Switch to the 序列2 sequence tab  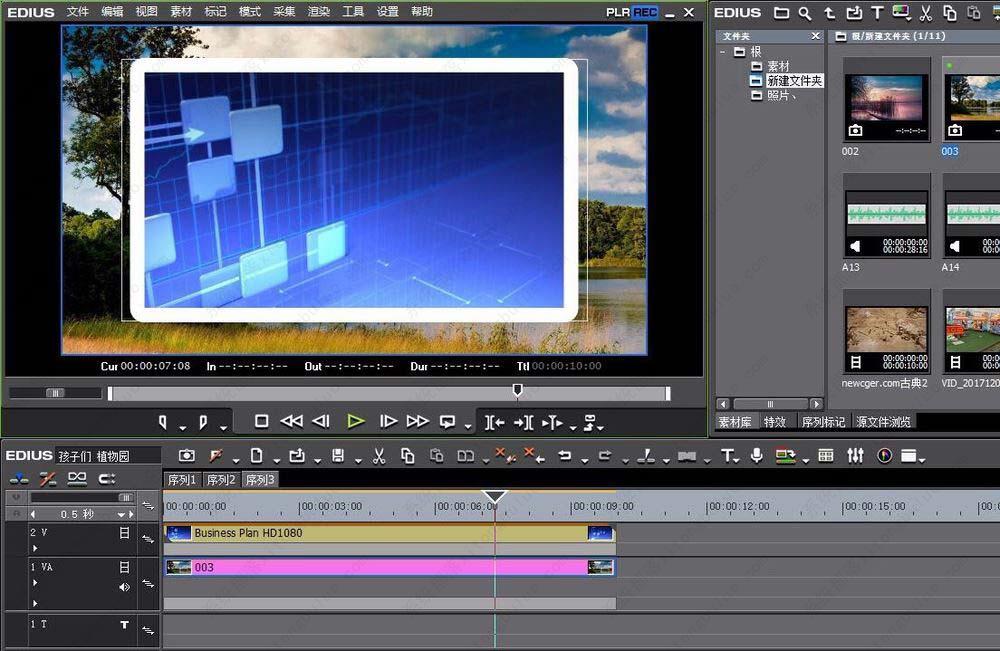[221, 479]
